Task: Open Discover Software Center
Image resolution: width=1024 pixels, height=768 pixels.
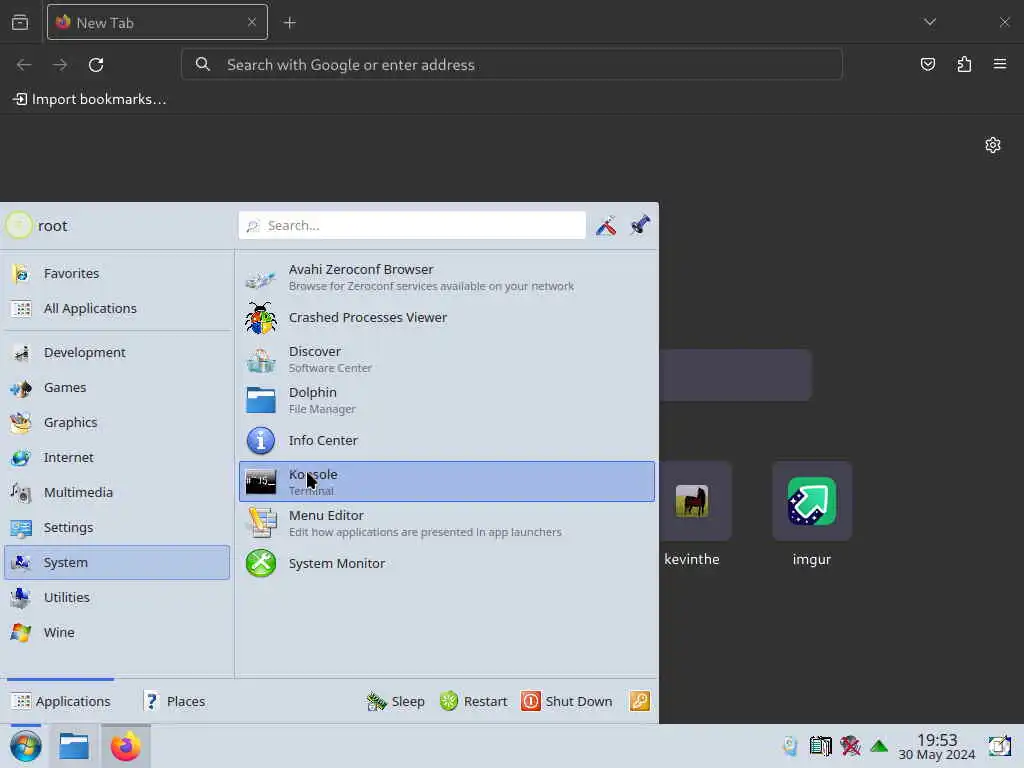Action: coord(447,359)
